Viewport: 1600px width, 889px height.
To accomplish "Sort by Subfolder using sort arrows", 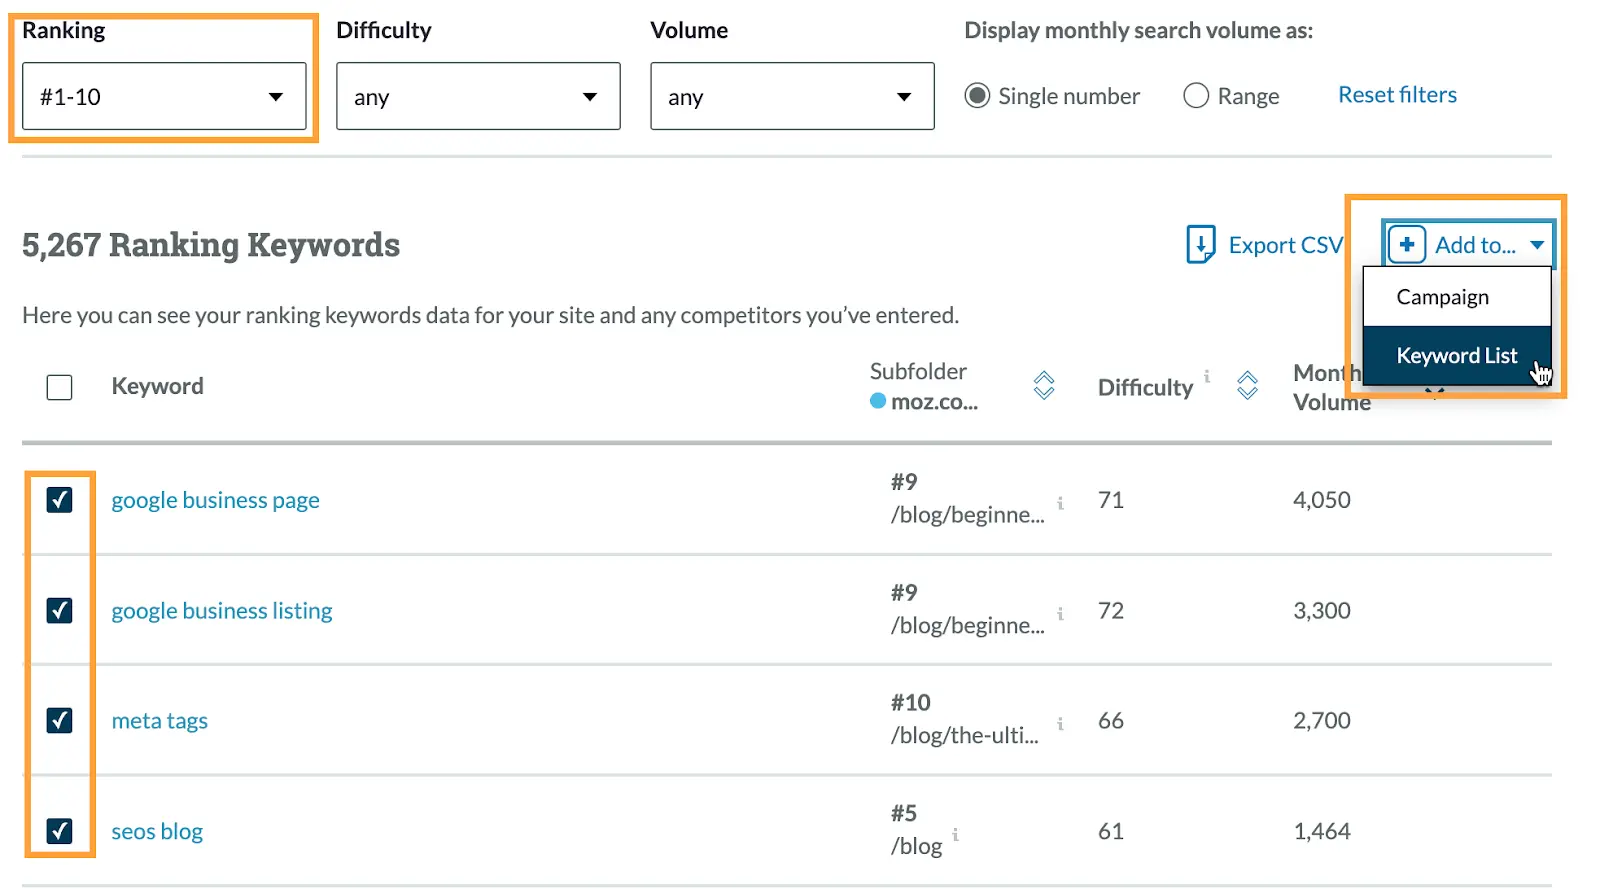I will [x=1044, y=386].
